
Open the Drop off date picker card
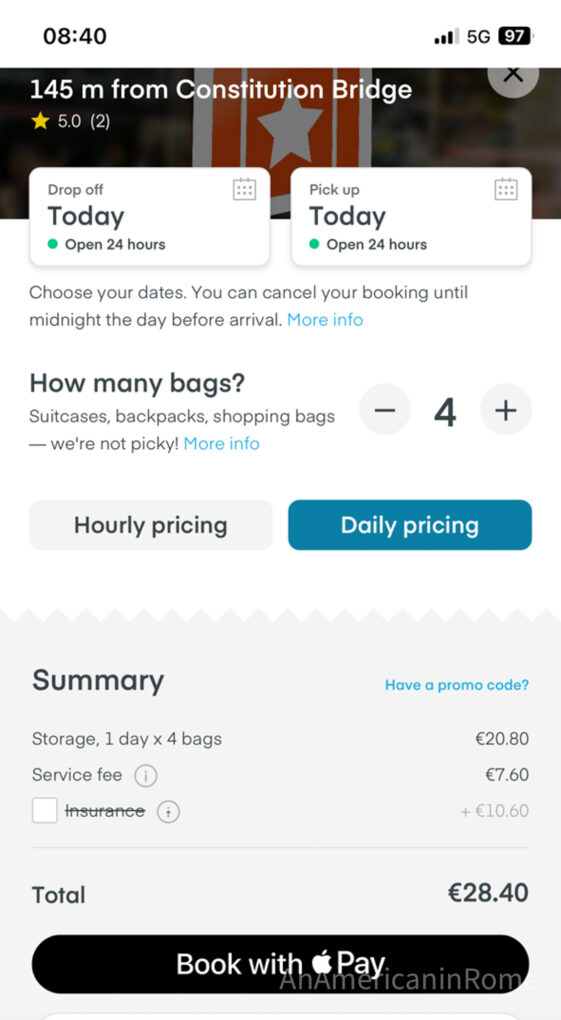tap(150, 217)
